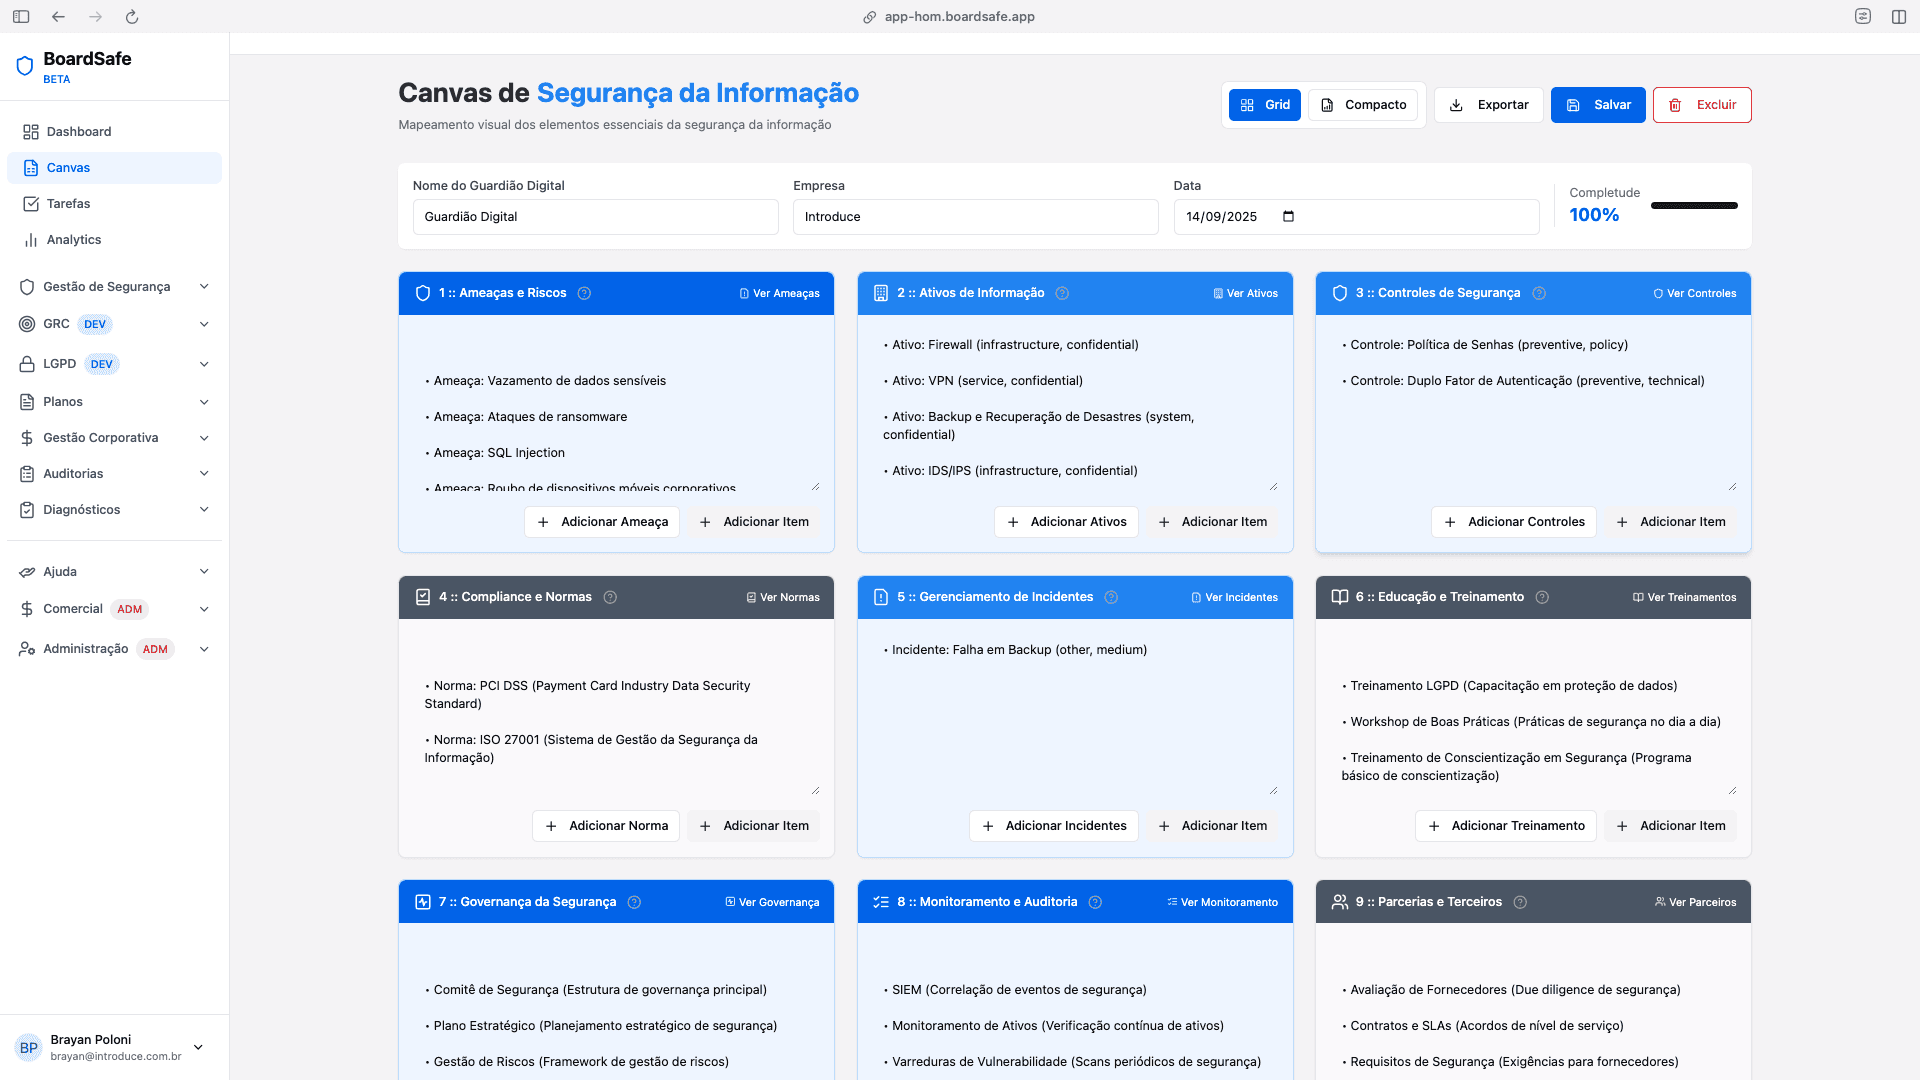
Task: Click help icon beside Controles de Segurança
Action: (x=1539, y=293)
